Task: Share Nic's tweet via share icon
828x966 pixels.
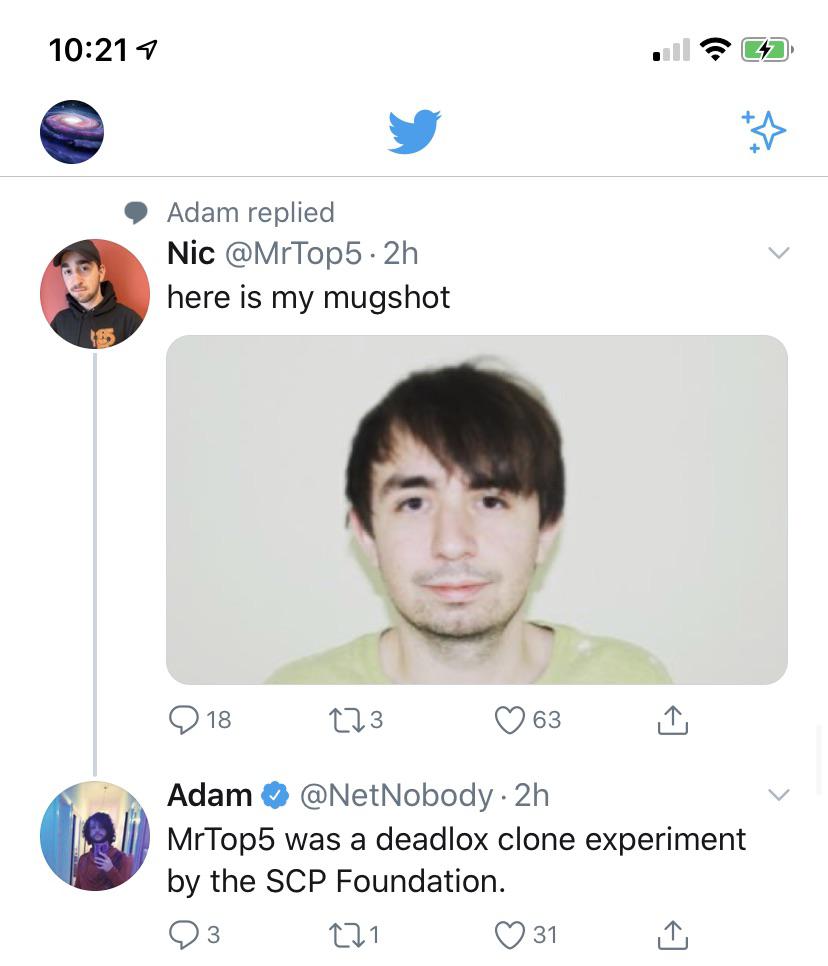Action: (x=673, y=720)
